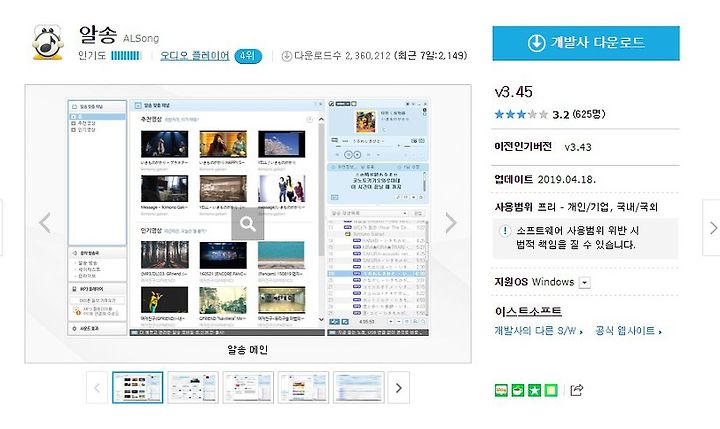Click the rating count (625명)
The height and width of the screenshot is (429, 720).
click(589, 114)
